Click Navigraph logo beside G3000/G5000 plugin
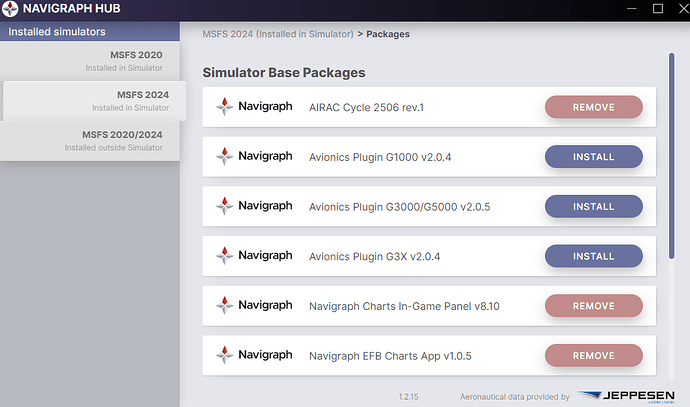Screen dimensions: 690x407 255,206
